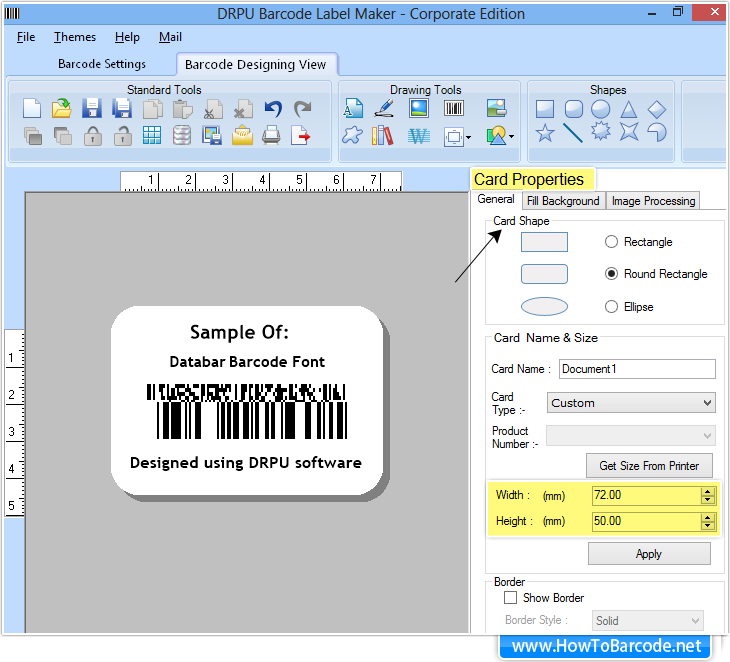The image size is (730, 662).
Task: Insert WordArt with the W icon
Action: pyautogui.click(x=419, y=136)
